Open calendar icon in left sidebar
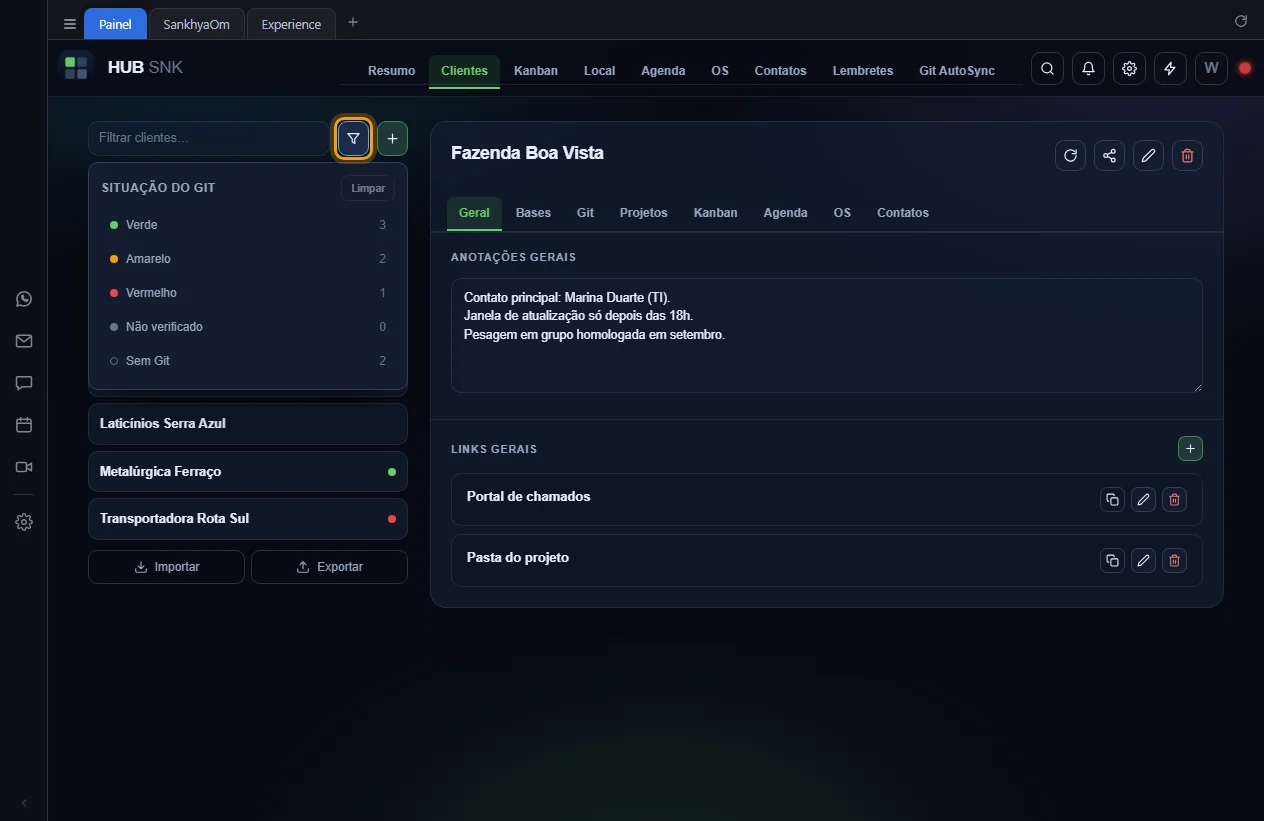1264x821 pixels. pos(24,425)
